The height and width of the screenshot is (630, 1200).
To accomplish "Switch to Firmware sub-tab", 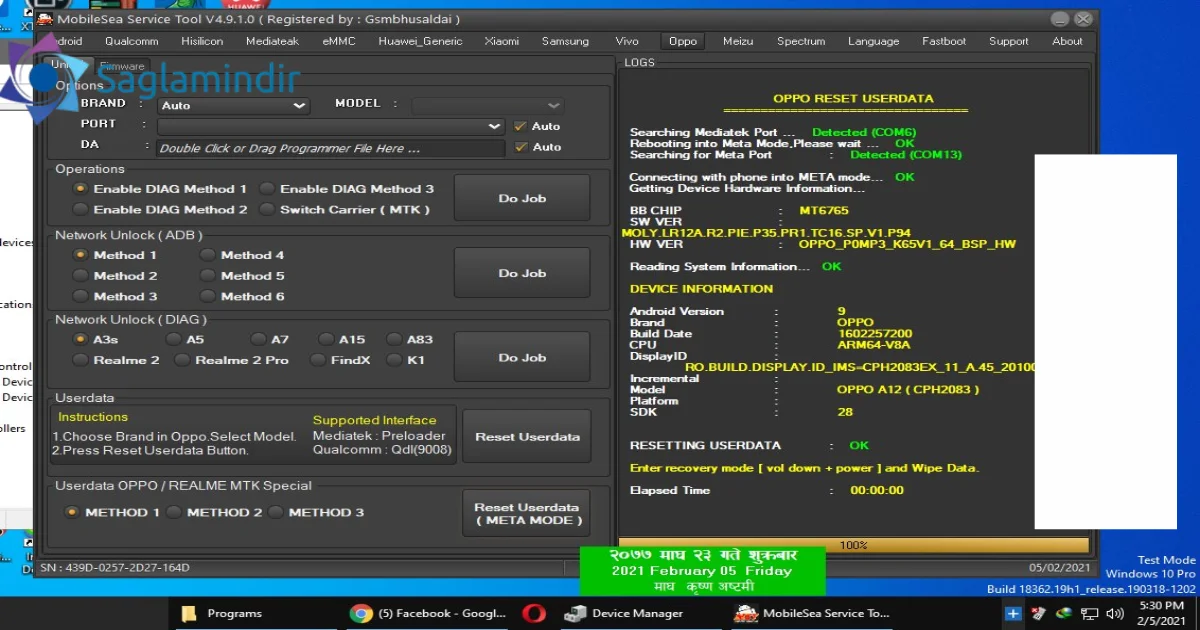I will 121,66.
